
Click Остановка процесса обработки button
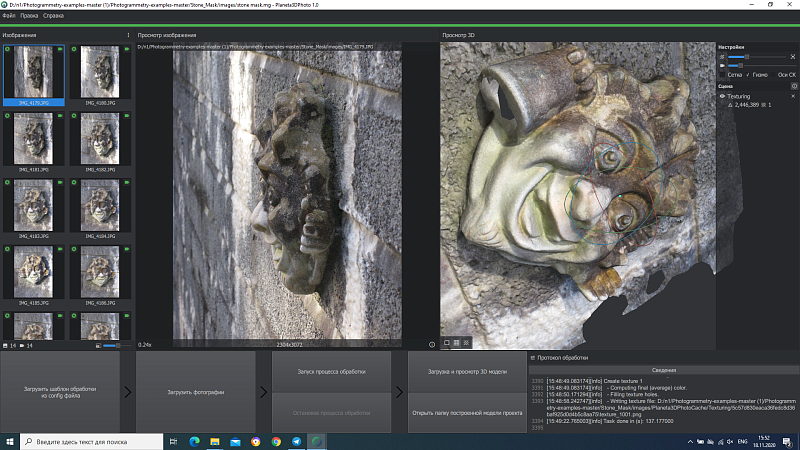[x=332, y=413]
